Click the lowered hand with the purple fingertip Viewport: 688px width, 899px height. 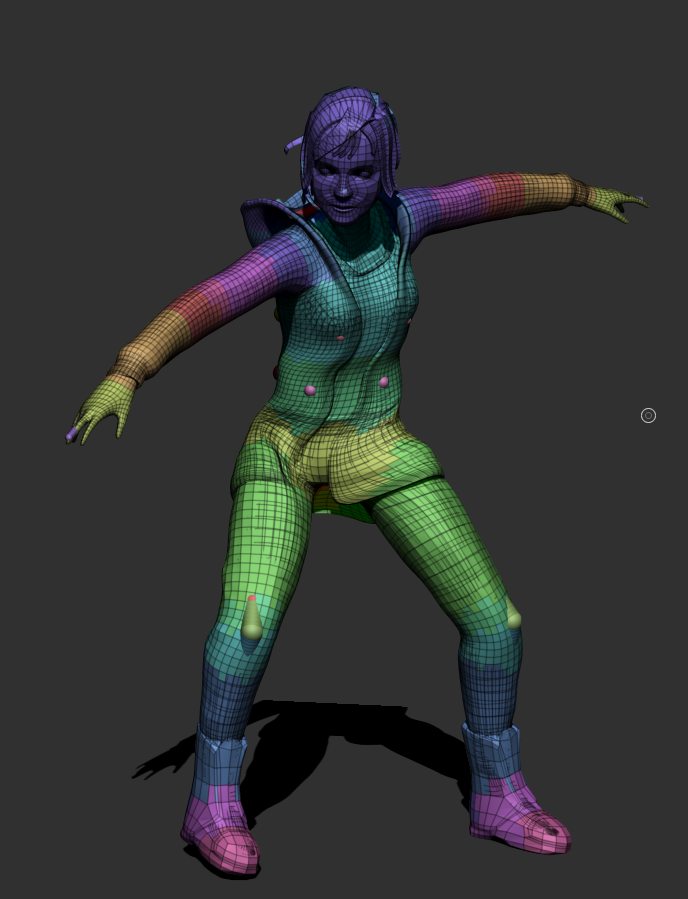[x=100, y=410]
